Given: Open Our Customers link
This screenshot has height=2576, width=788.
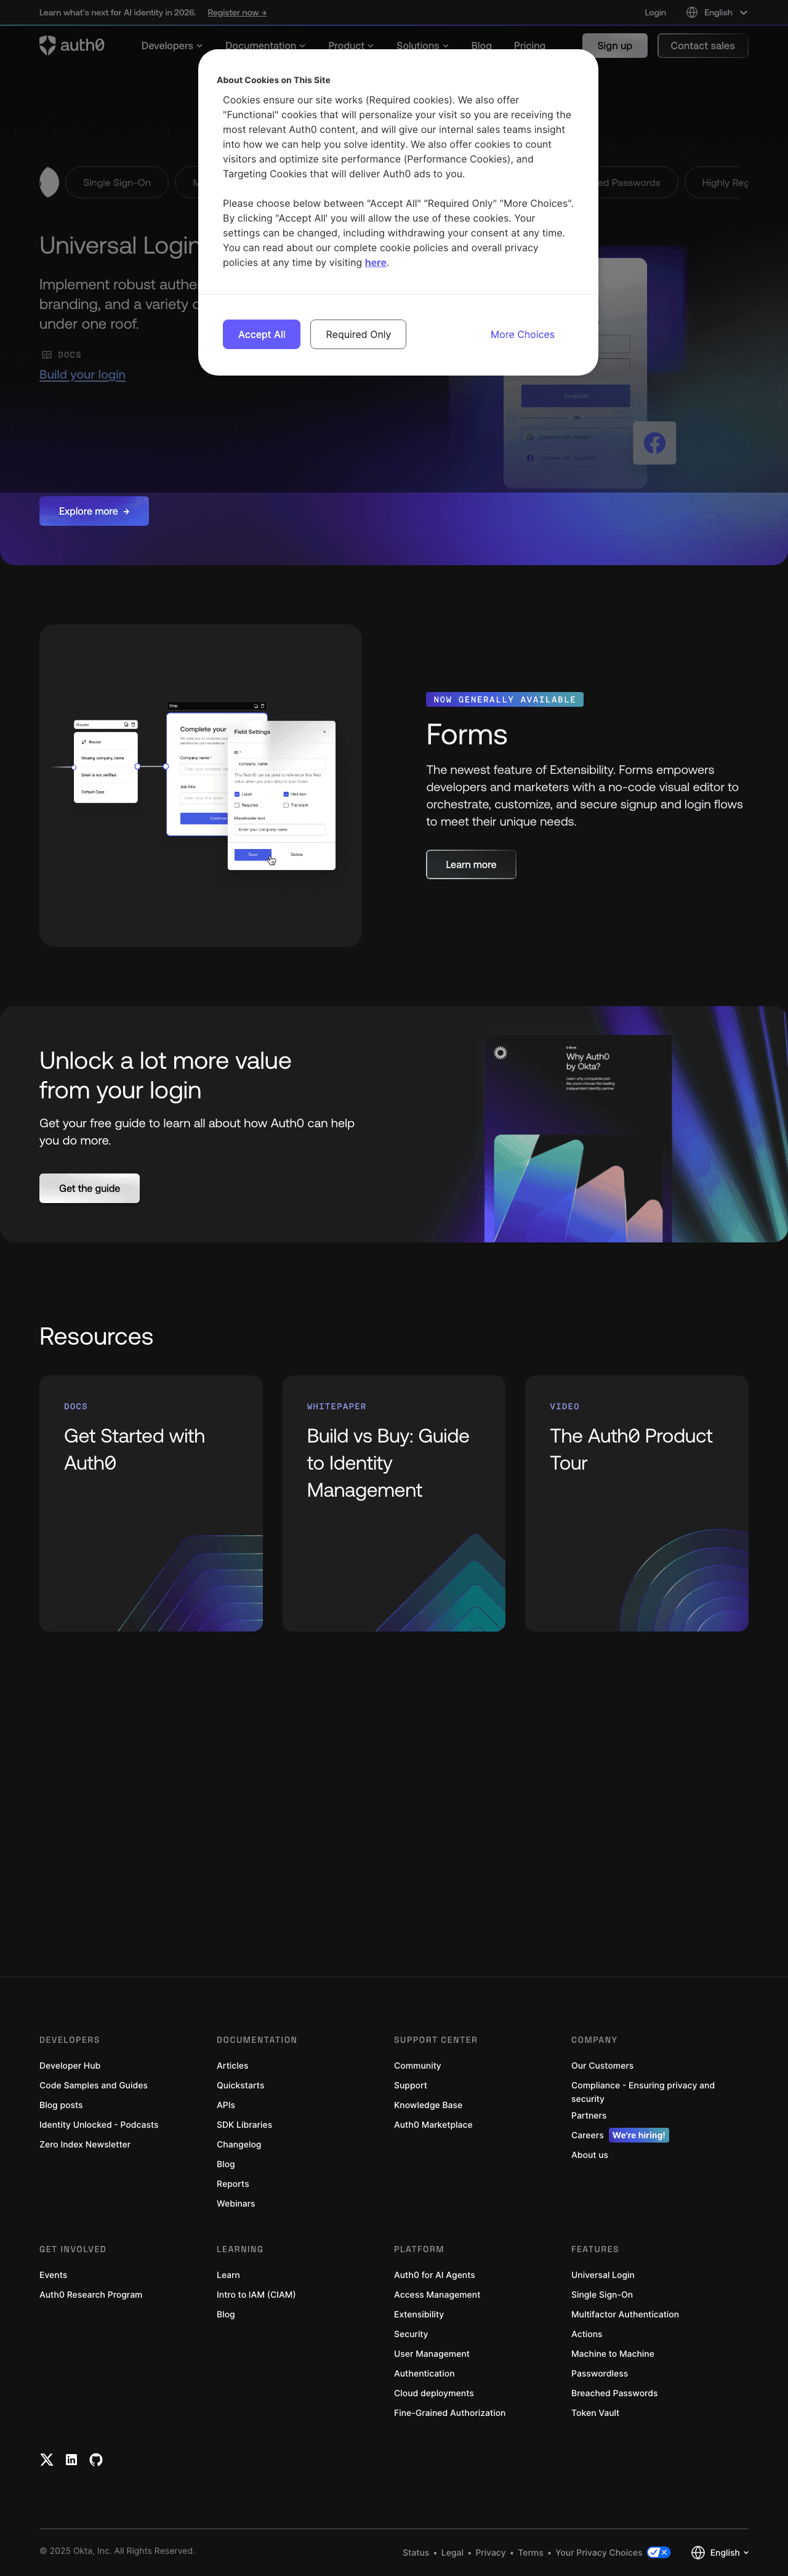Looking at the screenshot, I should (602, 2066).
